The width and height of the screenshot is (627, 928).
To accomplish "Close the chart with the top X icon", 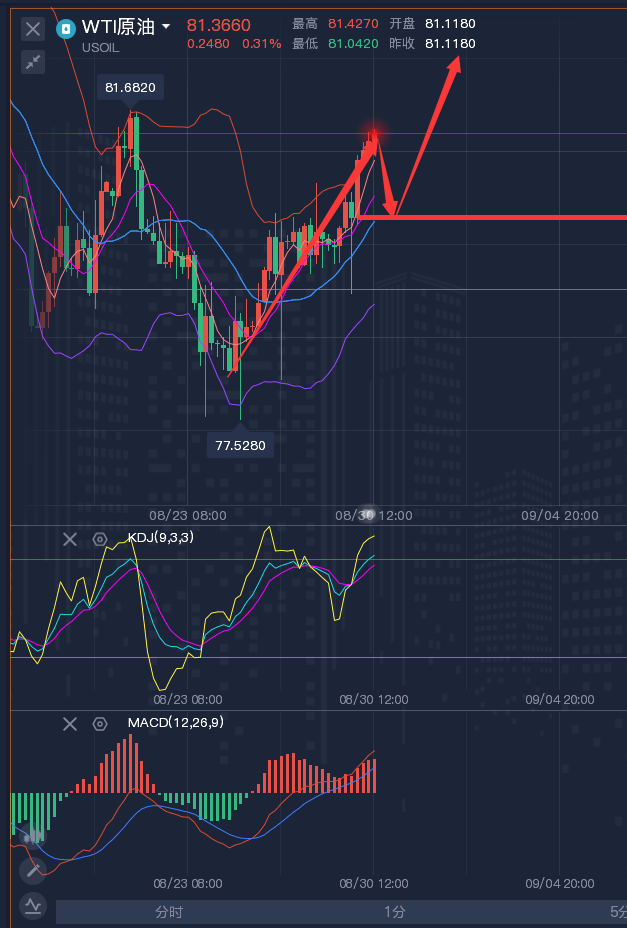I will [x=33, y=28].
